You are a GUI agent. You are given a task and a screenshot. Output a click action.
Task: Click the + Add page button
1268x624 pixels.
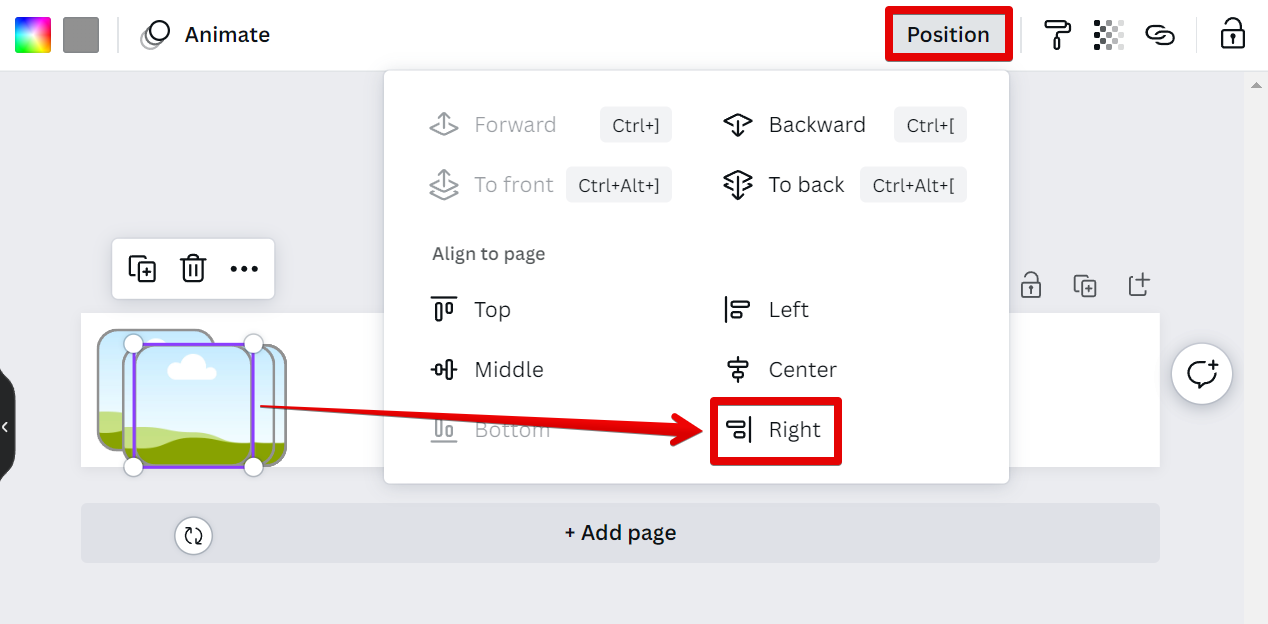pyautogui.click(x=620, y=533)
